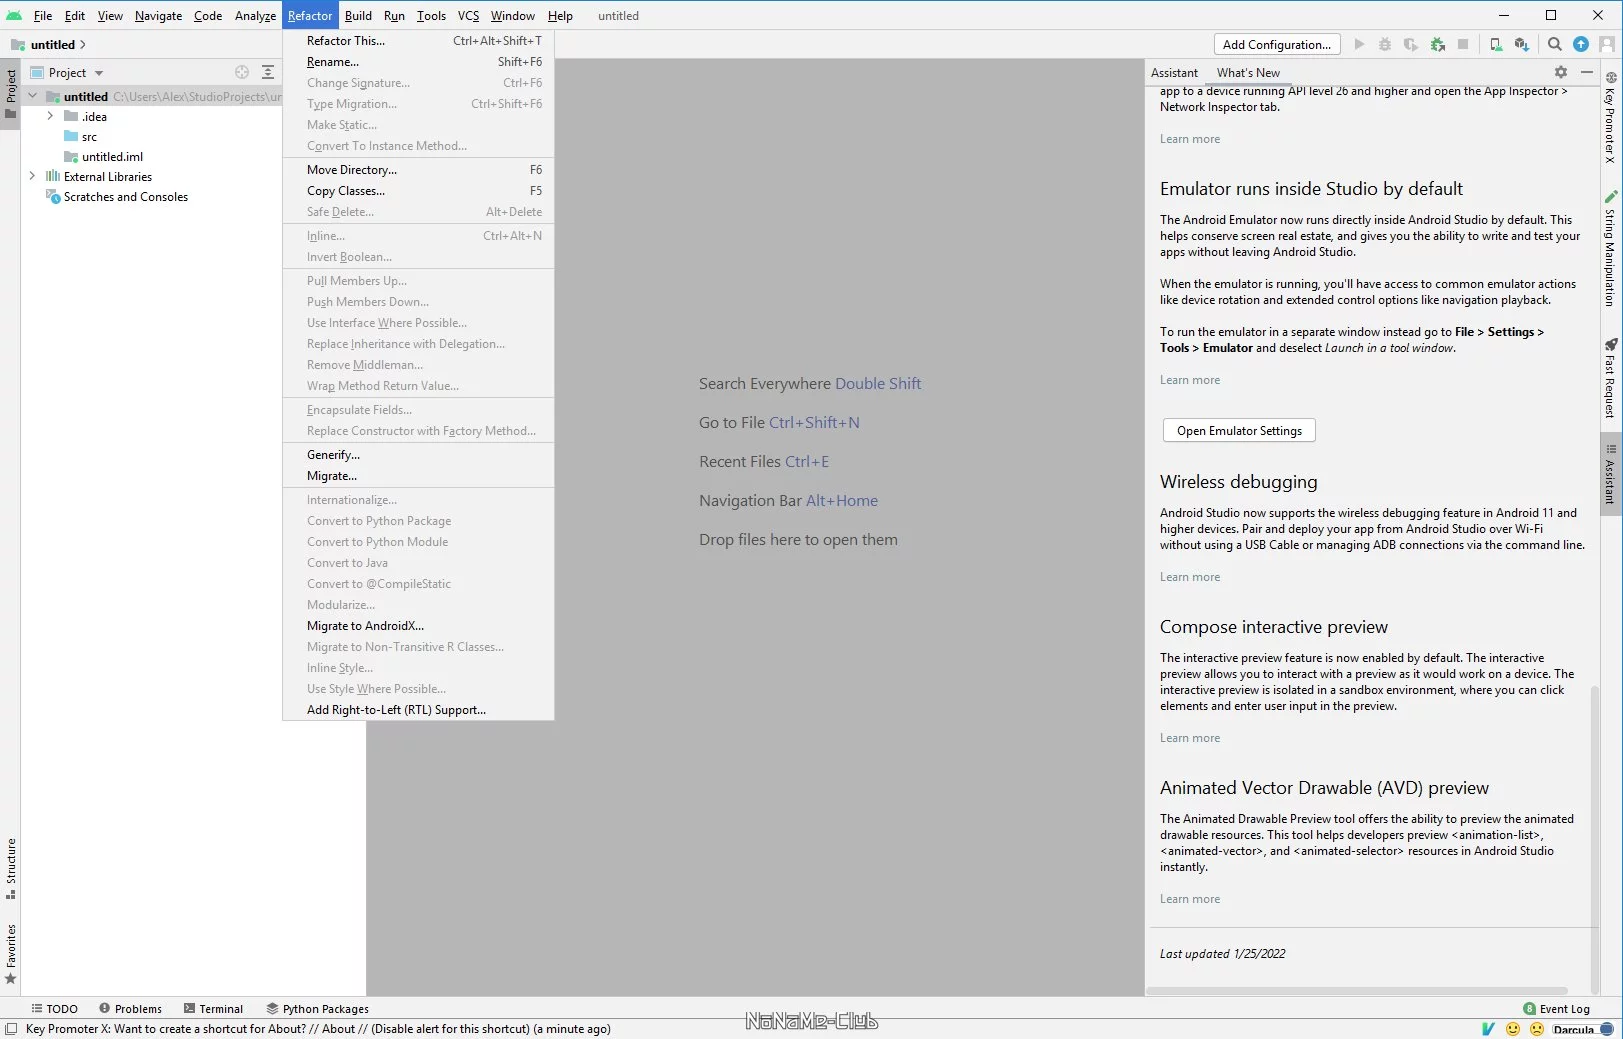Click the Search Everywhere magnifier icon
The image size is (1623, 1039).
coord(1554,44)
